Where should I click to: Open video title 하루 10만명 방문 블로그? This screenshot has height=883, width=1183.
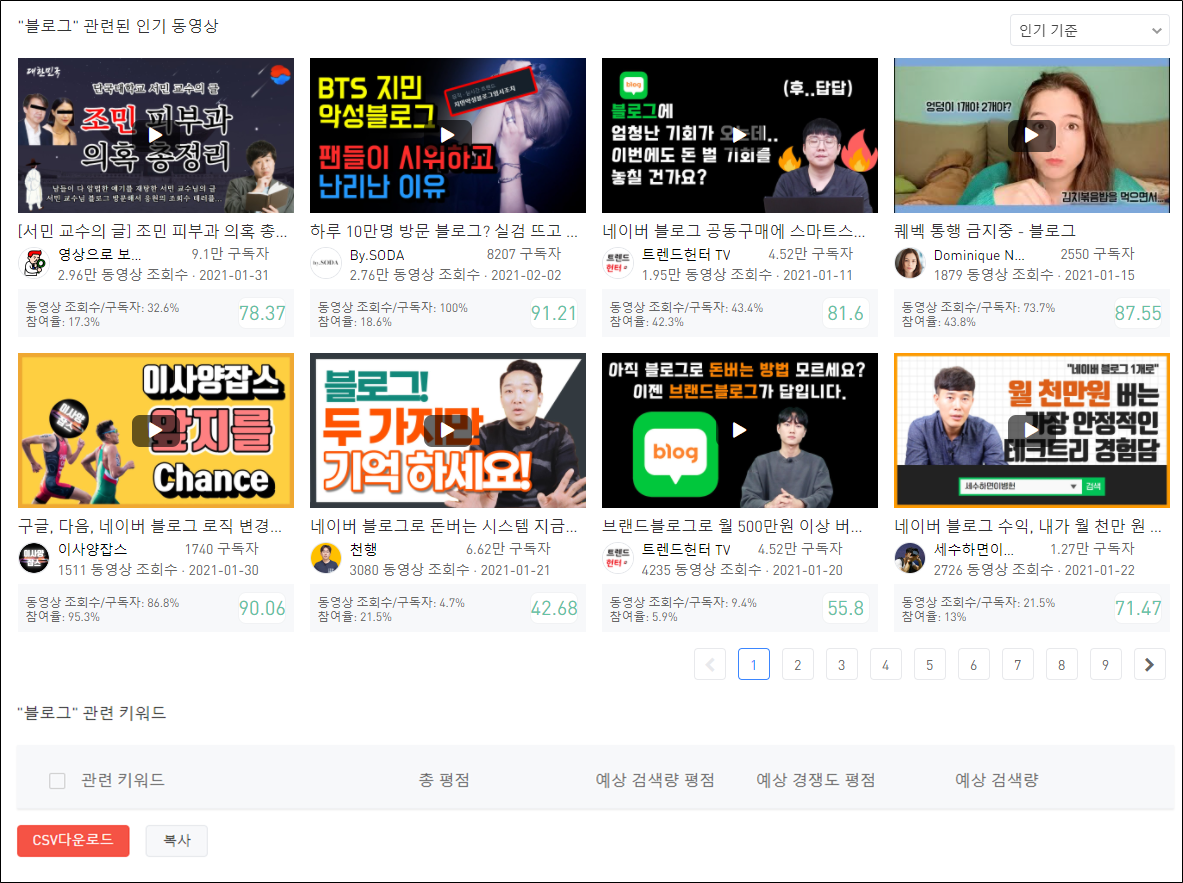point(444,231)
